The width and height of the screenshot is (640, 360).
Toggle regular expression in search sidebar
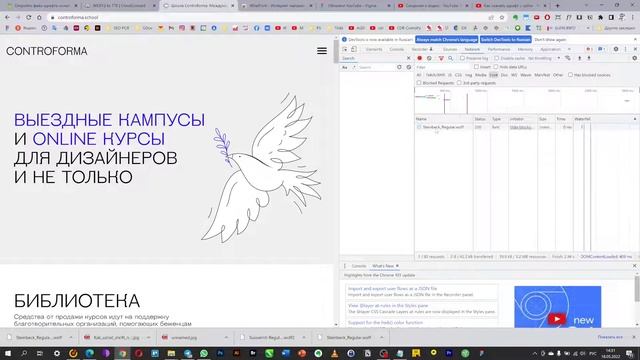354,67
